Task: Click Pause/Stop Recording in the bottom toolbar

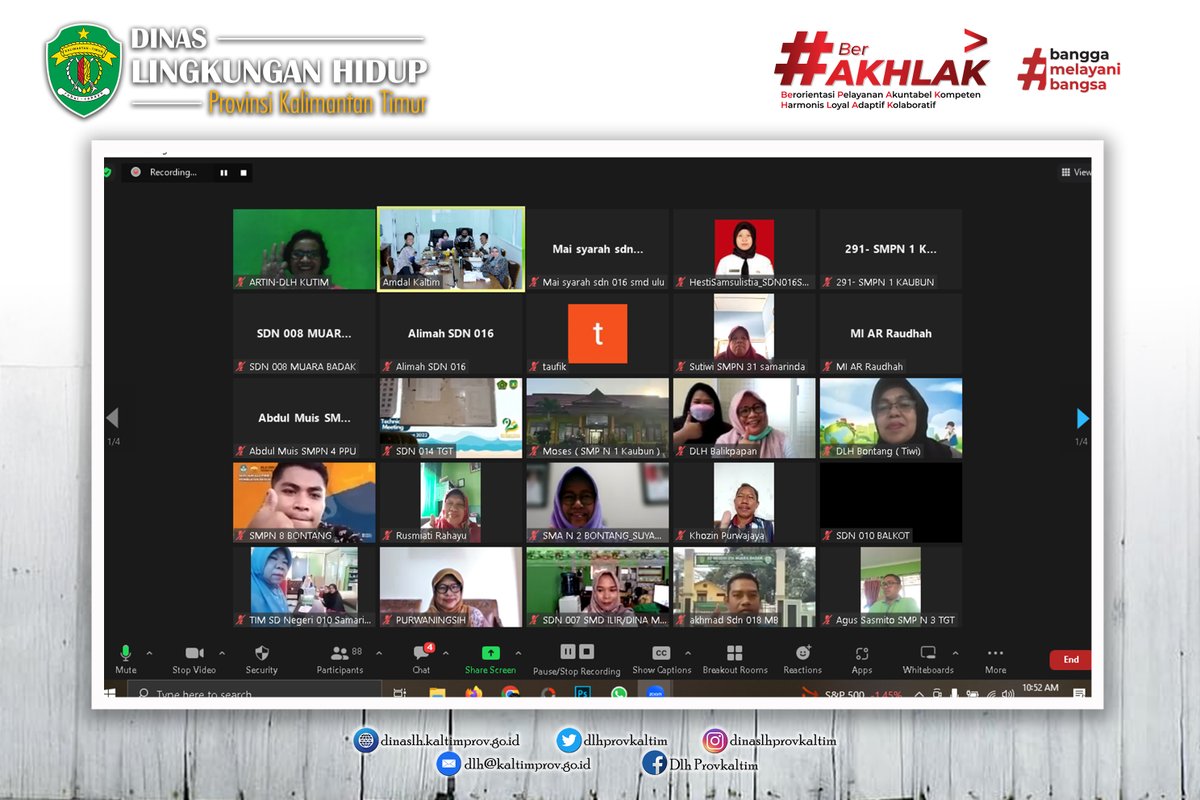Action: coord(576,658)
